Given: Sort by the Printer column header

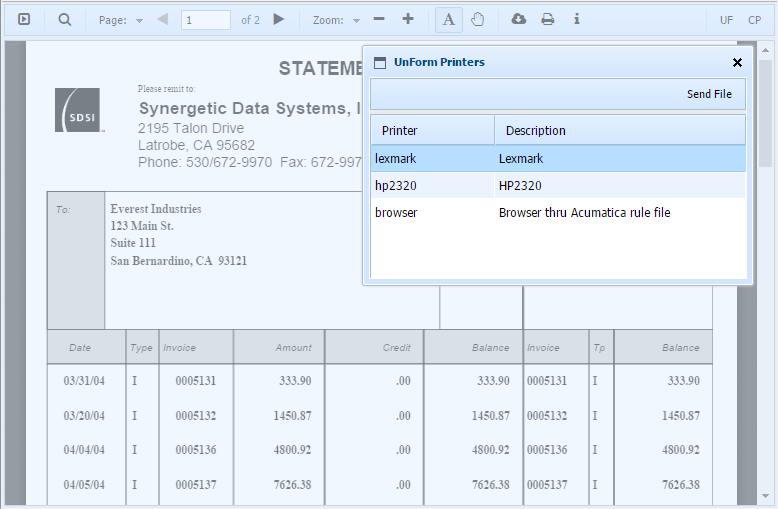Looking at the screenshot, I should (432, 130).
